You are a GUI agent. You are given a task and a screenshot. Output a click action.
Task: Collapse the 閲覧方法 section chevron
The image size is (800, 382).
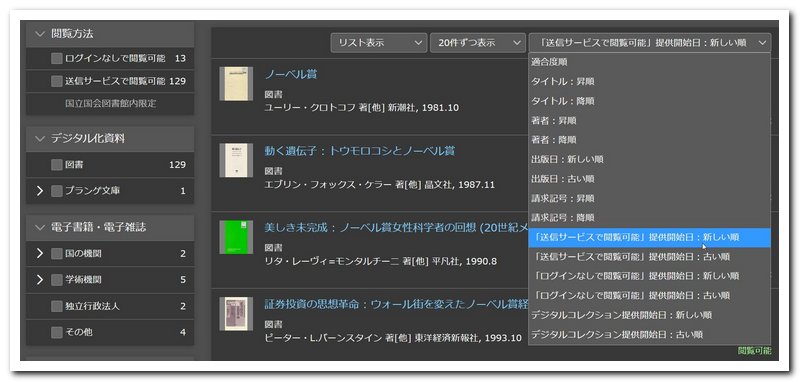[40, 34]
